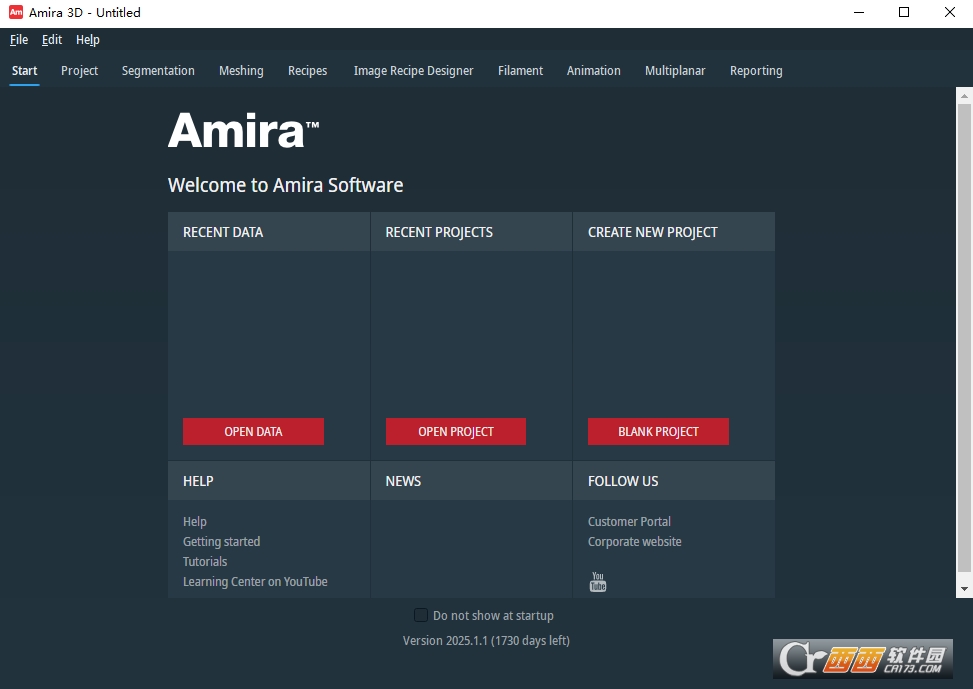Switch to the Filament tab

pyautogui.click(x=520, y=71)
